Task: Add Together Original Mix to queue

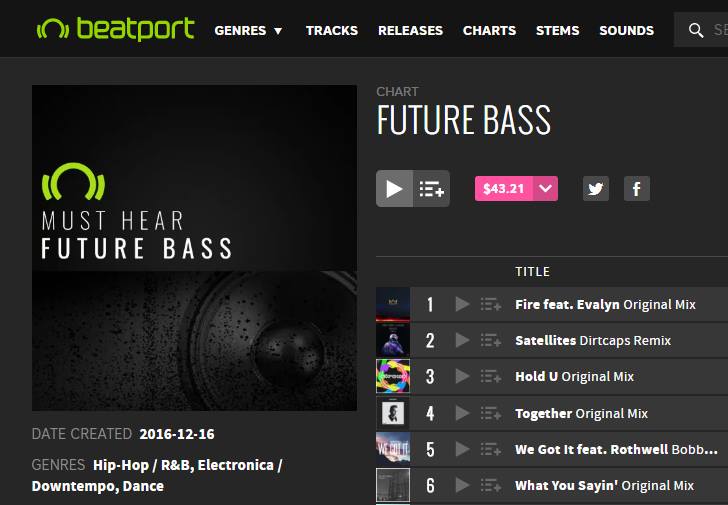Action: [x=491, y=413]
